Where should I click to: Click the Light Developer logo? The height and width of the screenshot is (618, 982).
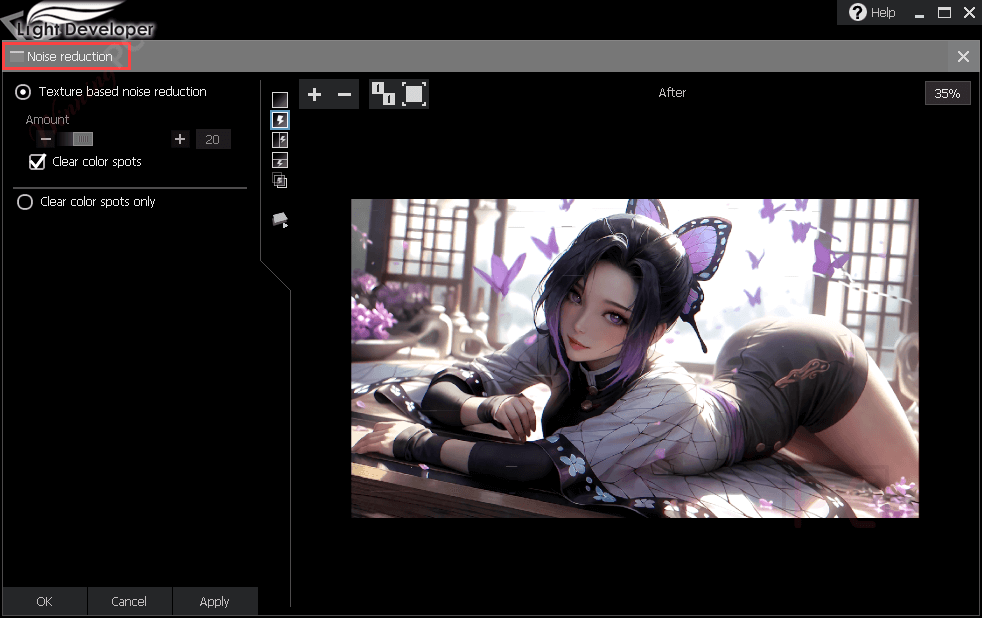click(x=80, y=21)
